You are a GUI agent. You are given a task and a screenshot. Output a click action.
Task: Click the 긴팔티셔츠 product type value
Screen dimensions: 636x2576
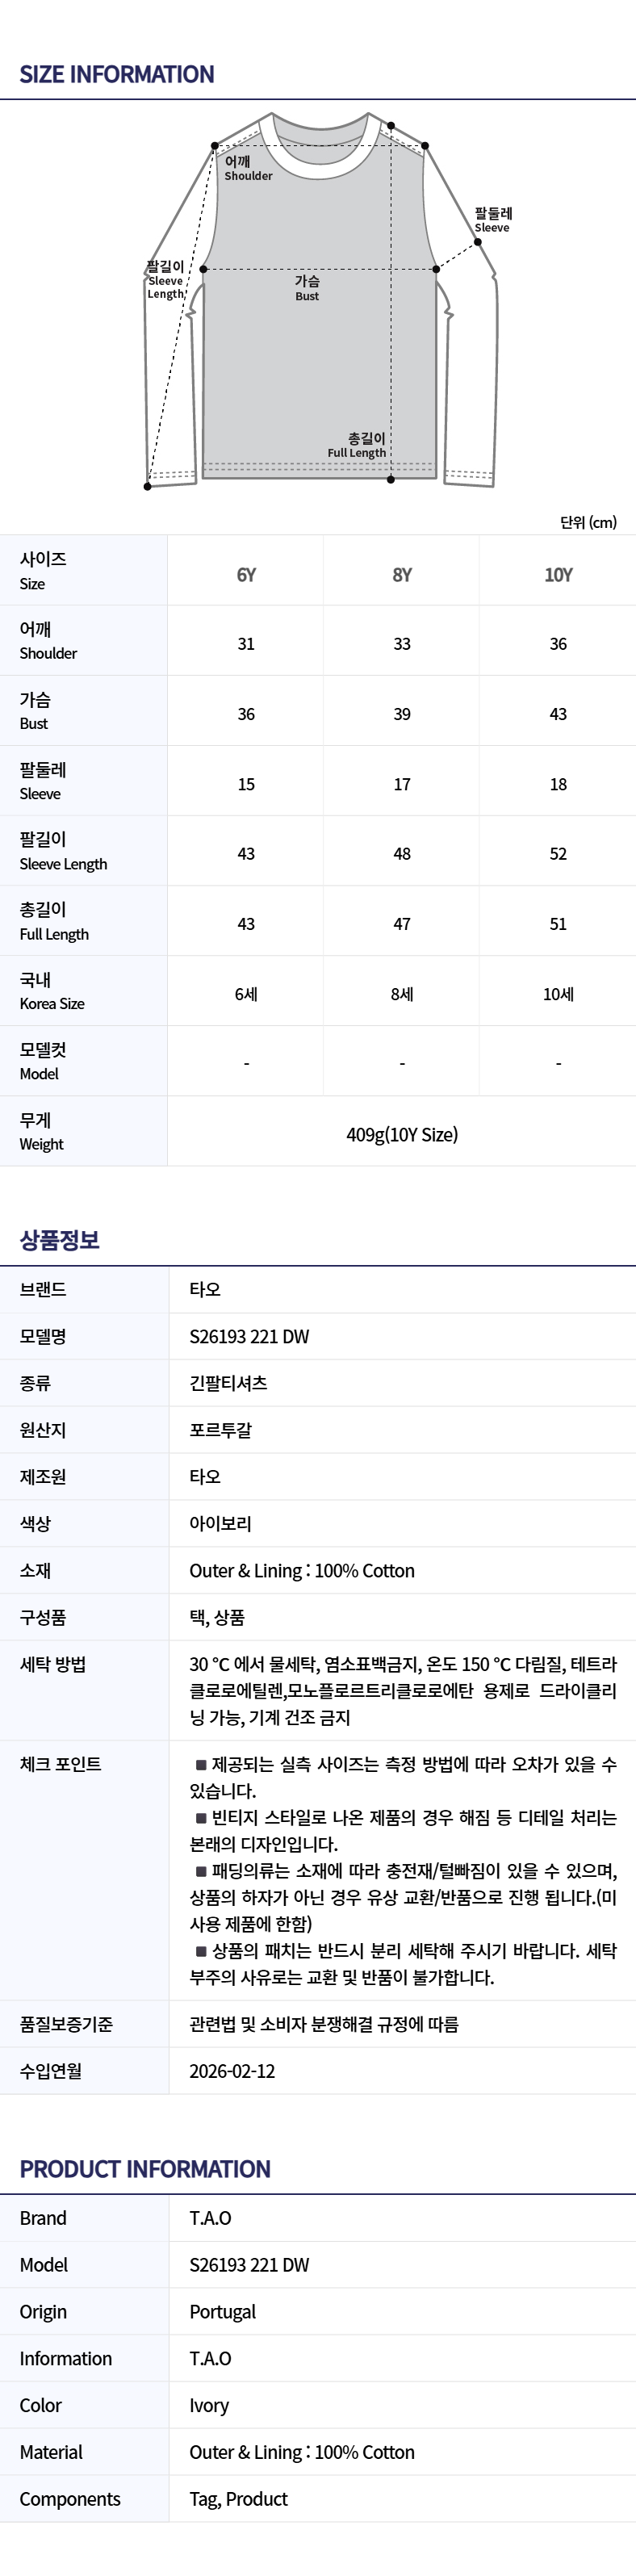click(x=229, y=1383)
